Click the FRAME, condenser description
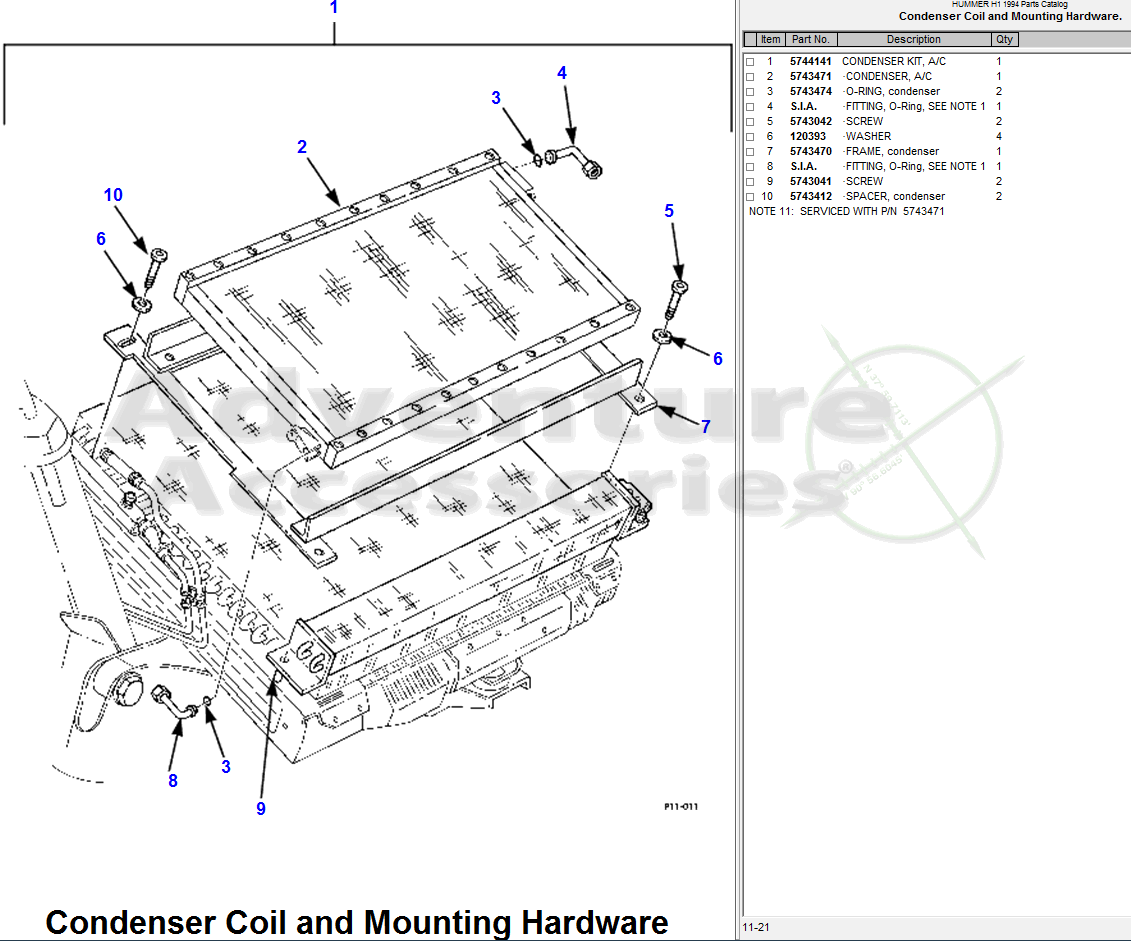This screenshot has width=1131, height=941. (x=892, y=151)
